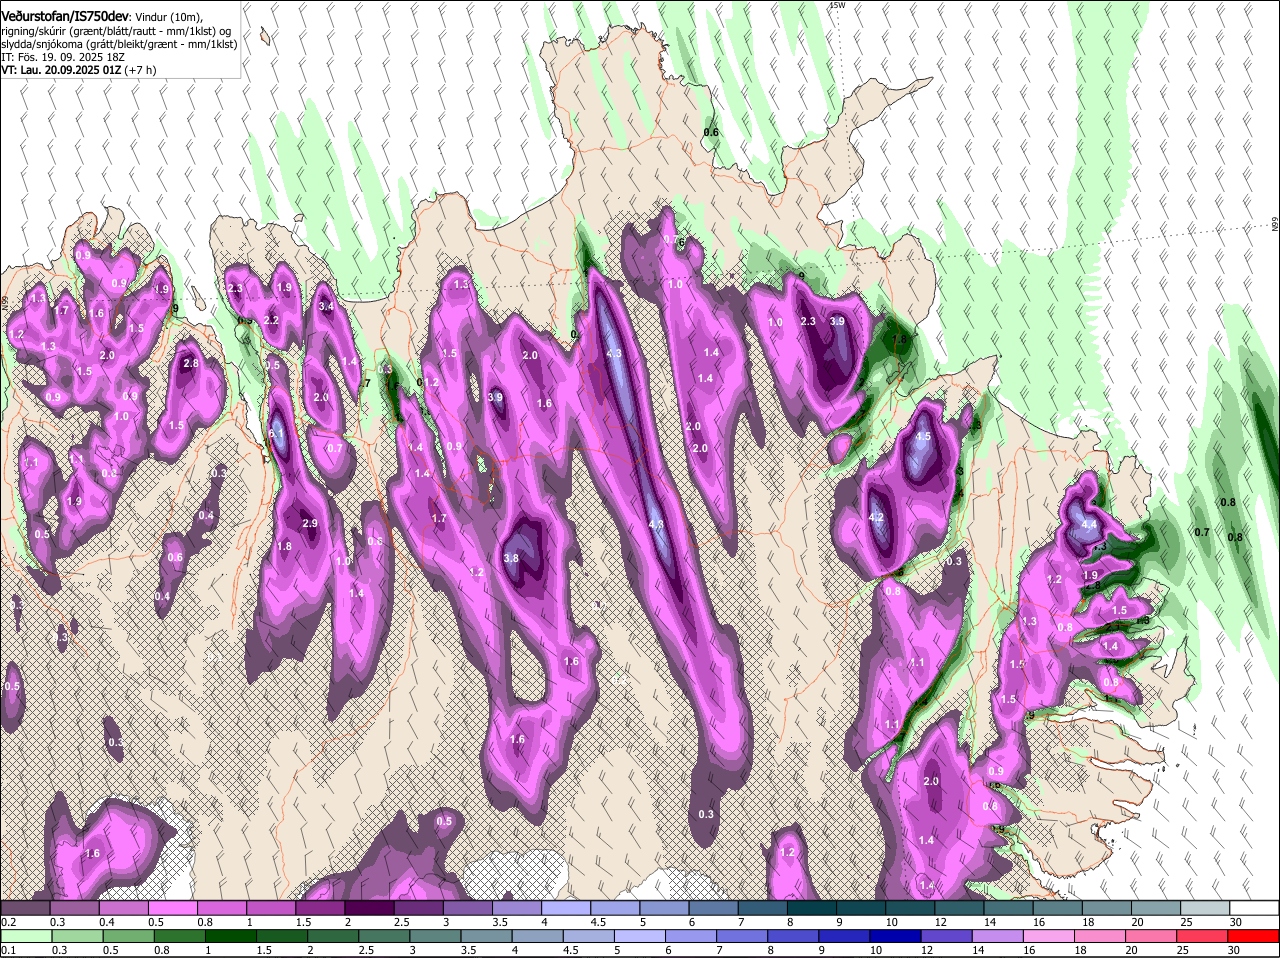This screenshot has width=1280, height=958.
Task: Select the 'VT: Lau. 20.09.2025 01Z' valid time
Action: pos(61,70)
